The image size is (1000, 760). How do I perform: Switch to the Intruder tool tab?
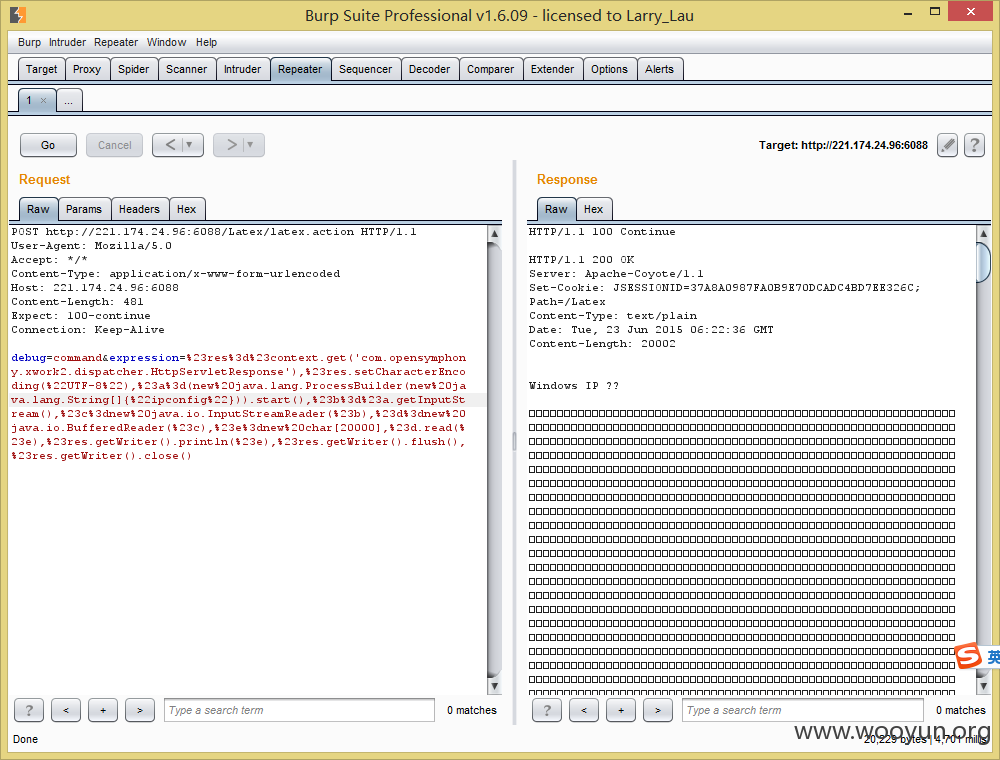(242, 69)
